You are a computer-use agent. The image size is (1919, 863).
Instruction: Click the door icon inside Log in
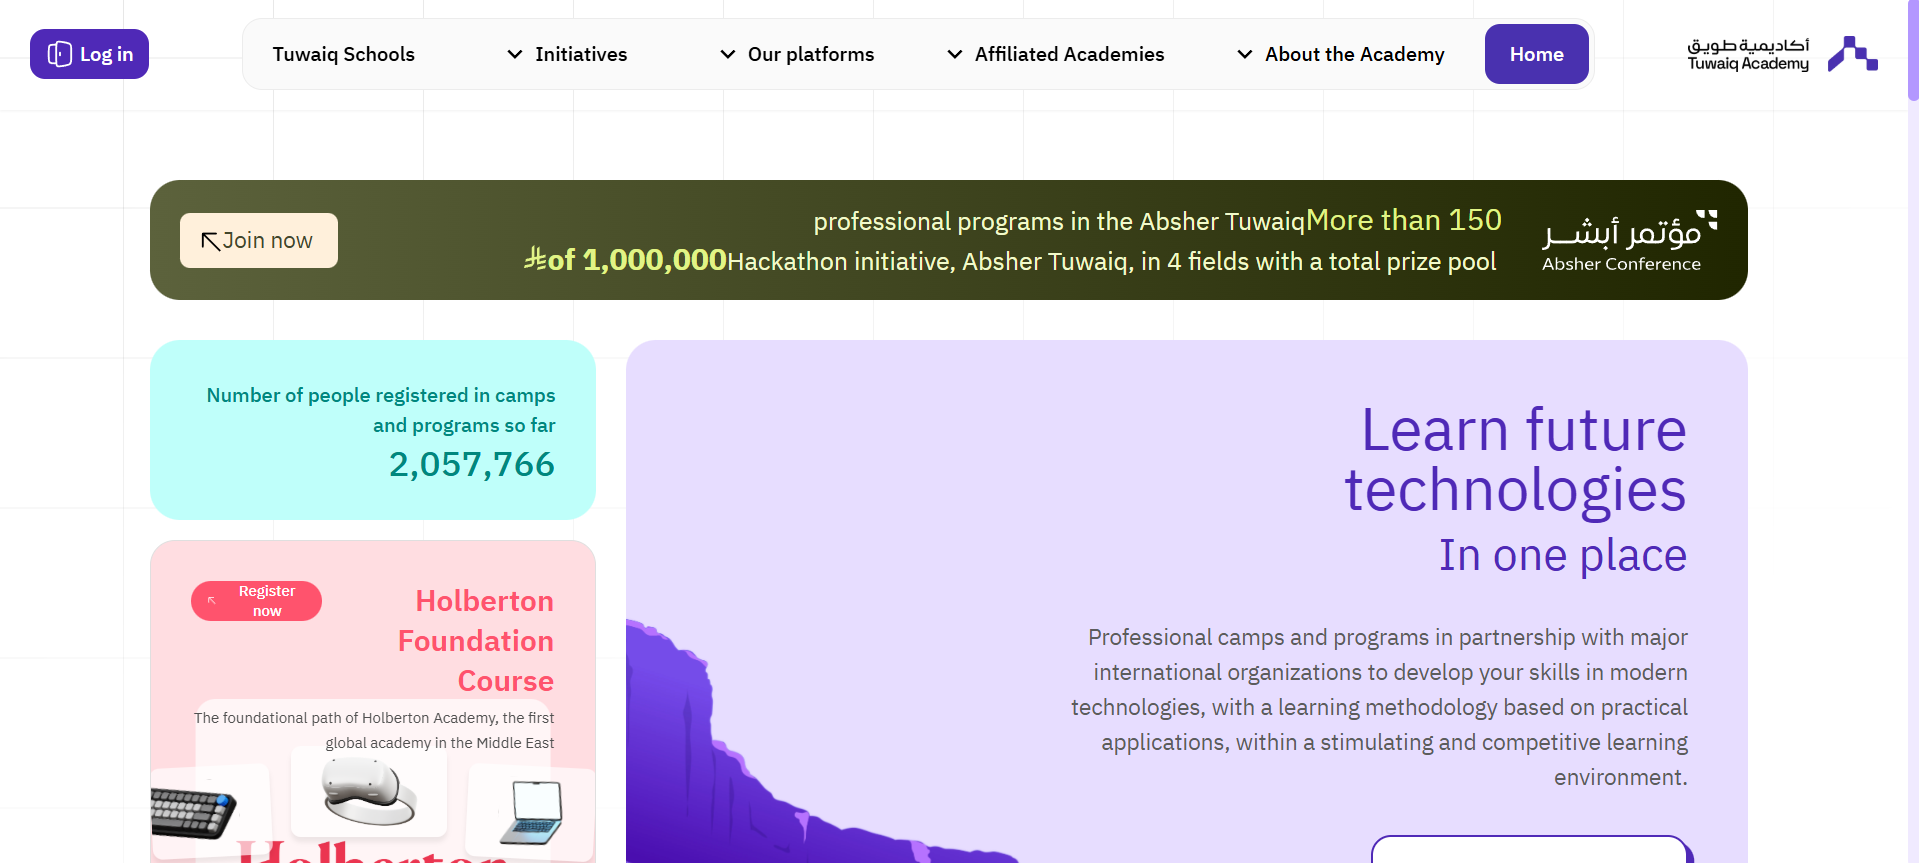[x=60, y=54]
